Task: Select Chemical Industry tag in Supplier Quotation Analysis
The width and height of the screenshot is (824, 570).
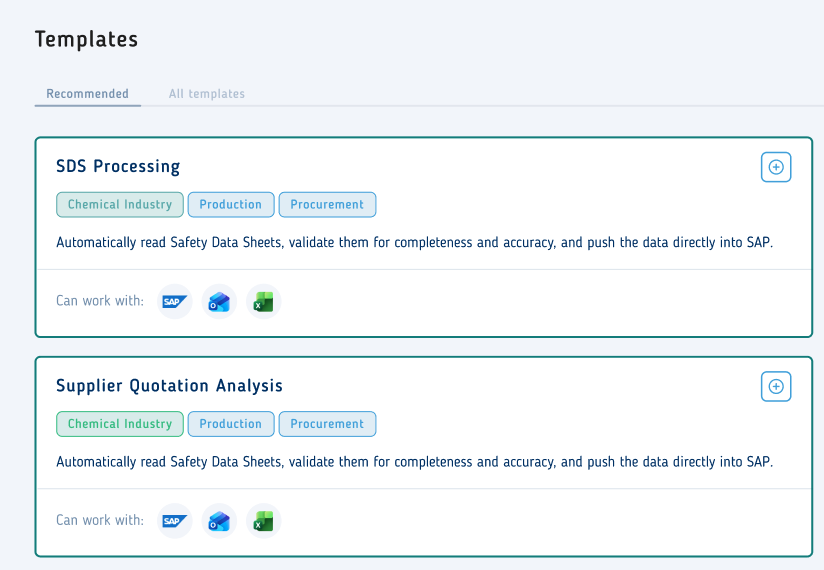Action: tap(120, 424)
